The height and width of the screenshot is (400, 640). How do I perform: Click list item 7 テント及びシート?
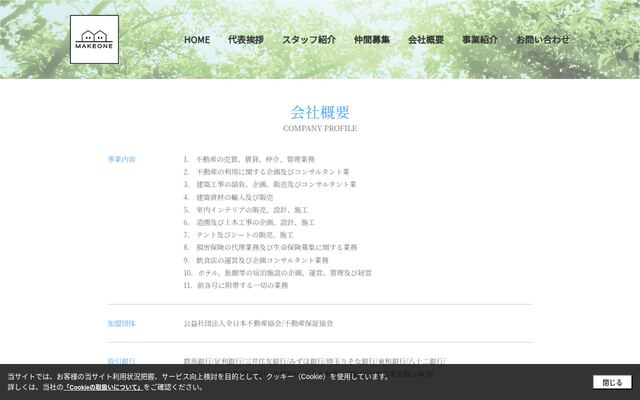[x=239, y=235]
